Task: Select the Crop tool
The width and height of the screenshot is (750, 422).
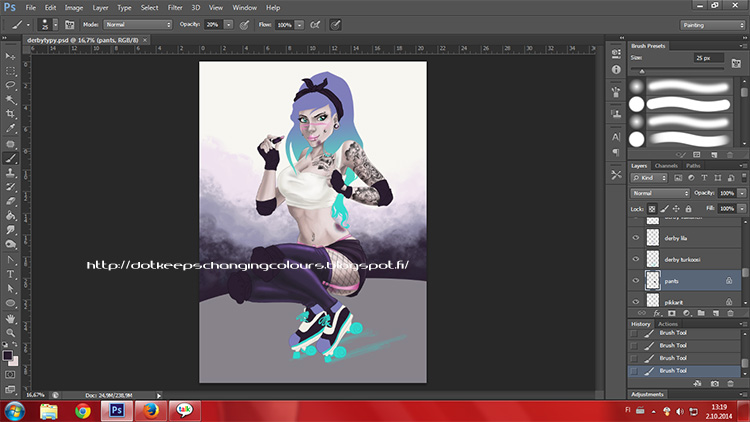Action: (10, 114)
